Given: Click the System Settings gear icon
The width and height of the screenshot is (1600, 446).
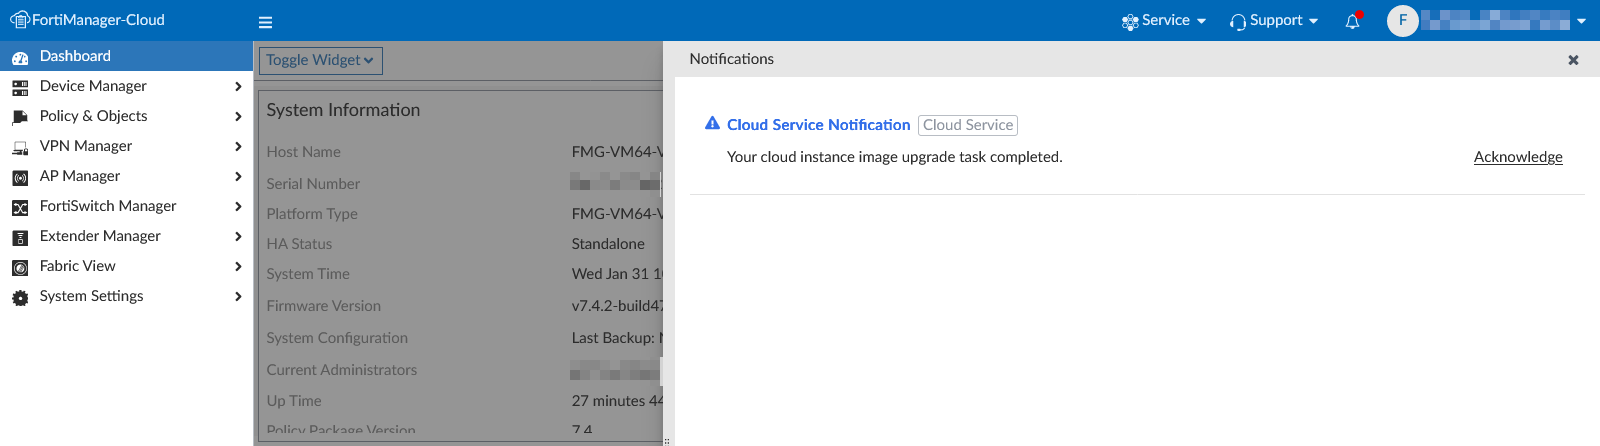Looking at the screenshot, I should pos(20,297).
